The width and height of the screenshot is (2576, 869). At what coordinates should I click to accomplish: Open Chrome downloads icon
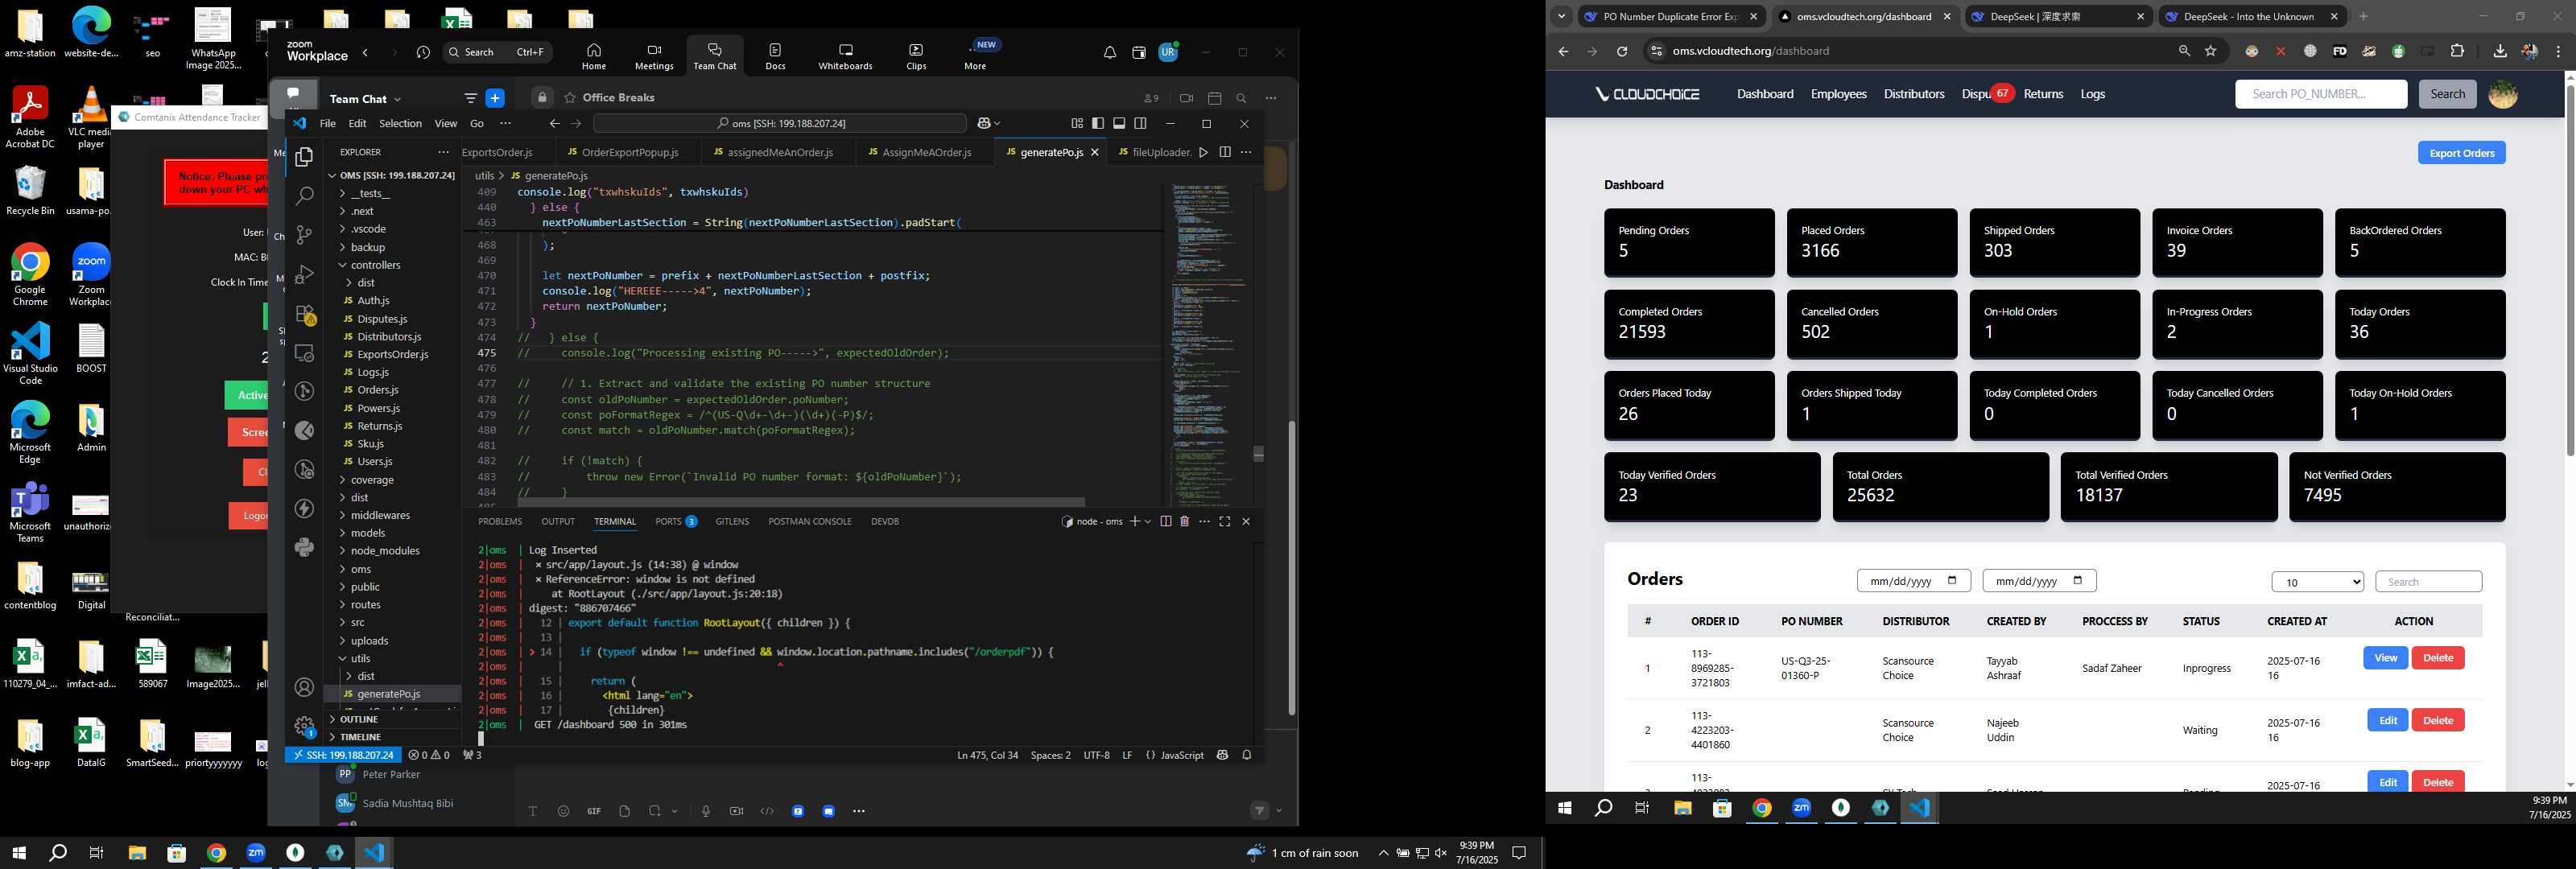pos(2500,52)
